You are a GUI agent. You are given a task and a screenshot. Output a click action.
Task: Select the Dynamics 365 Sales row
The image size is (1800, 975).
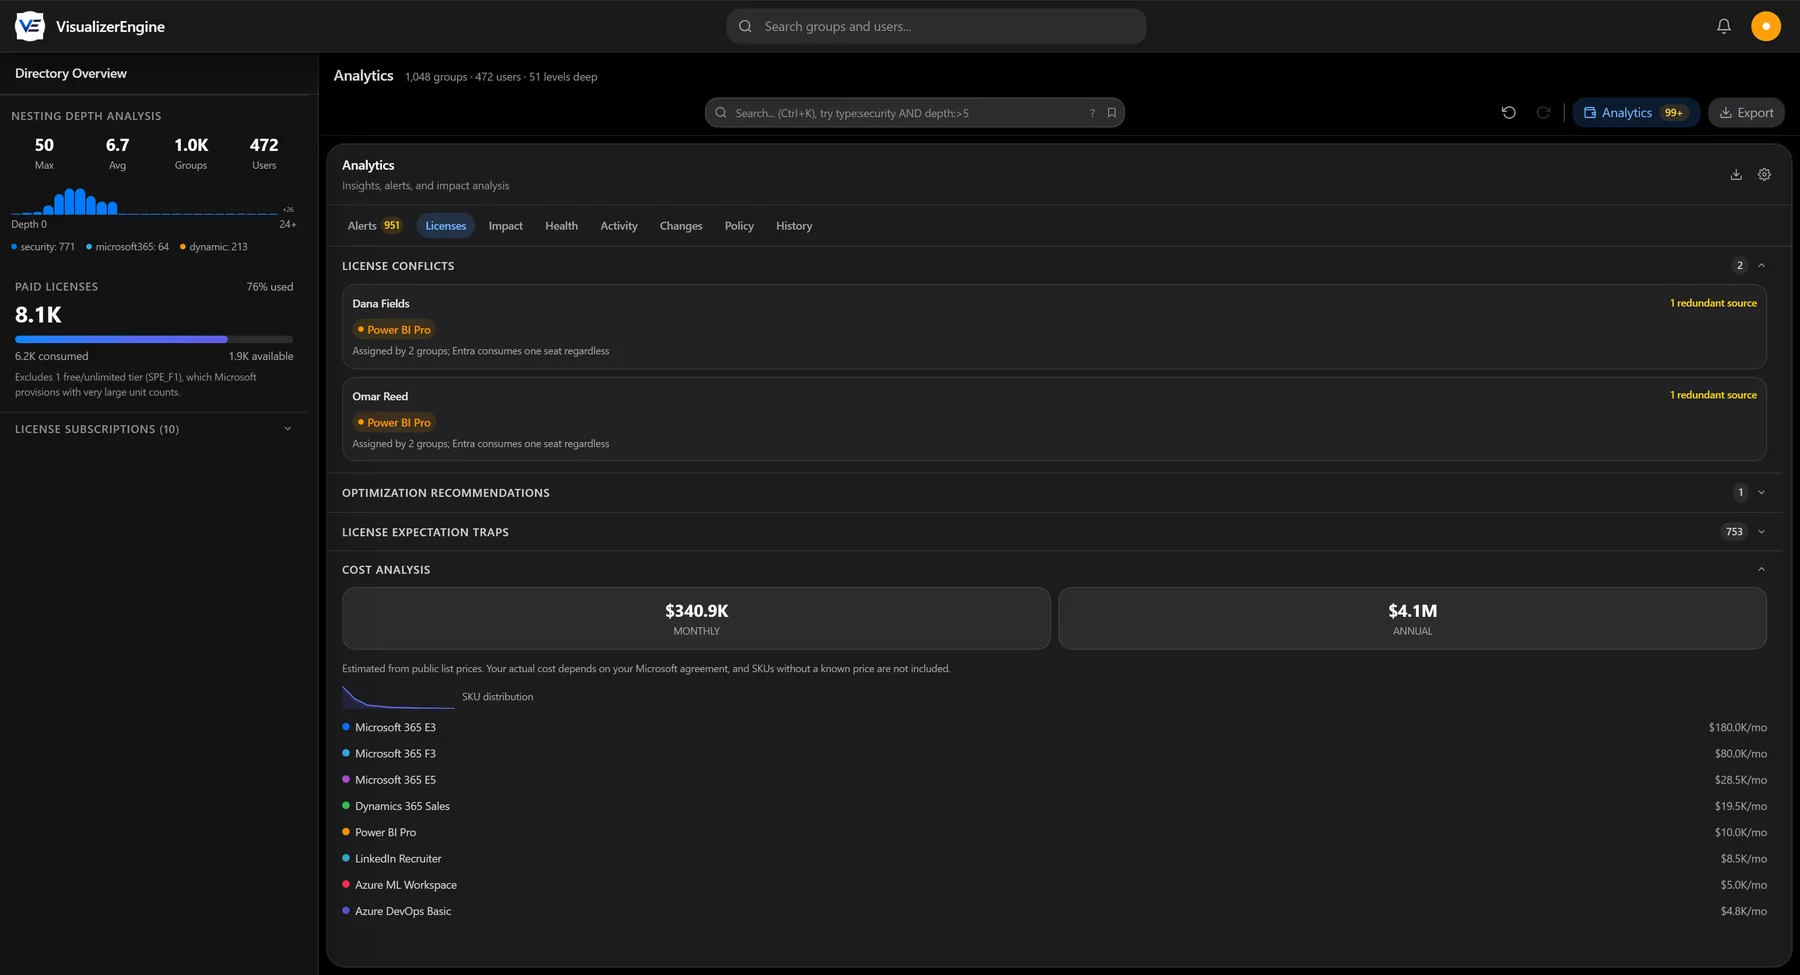pyautogui.click(x=1054, y=806)
